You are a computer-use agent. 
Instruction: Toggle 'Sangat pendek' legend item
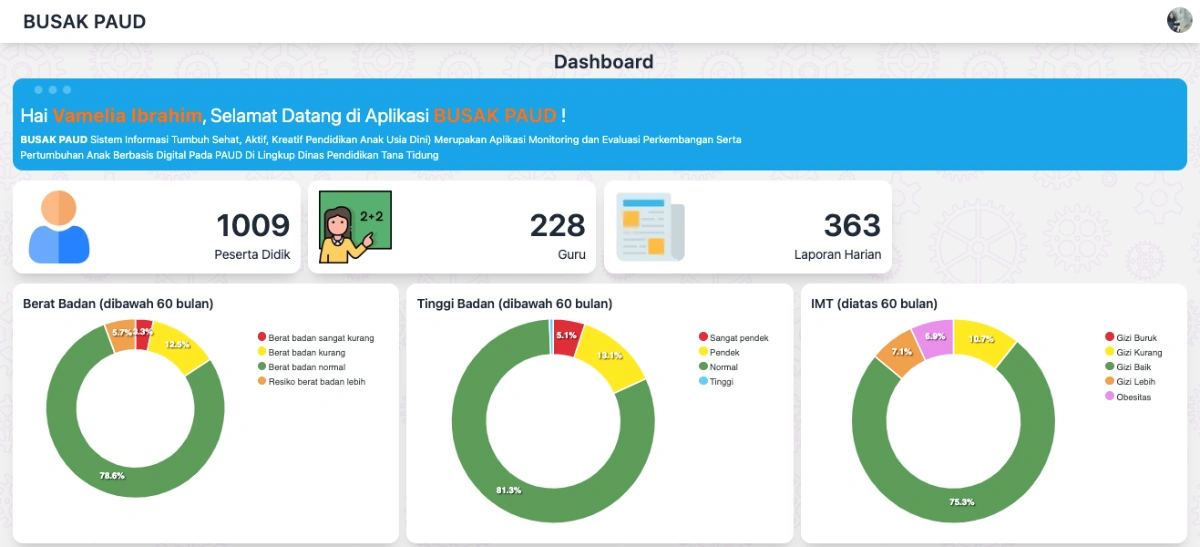point(739,338)
